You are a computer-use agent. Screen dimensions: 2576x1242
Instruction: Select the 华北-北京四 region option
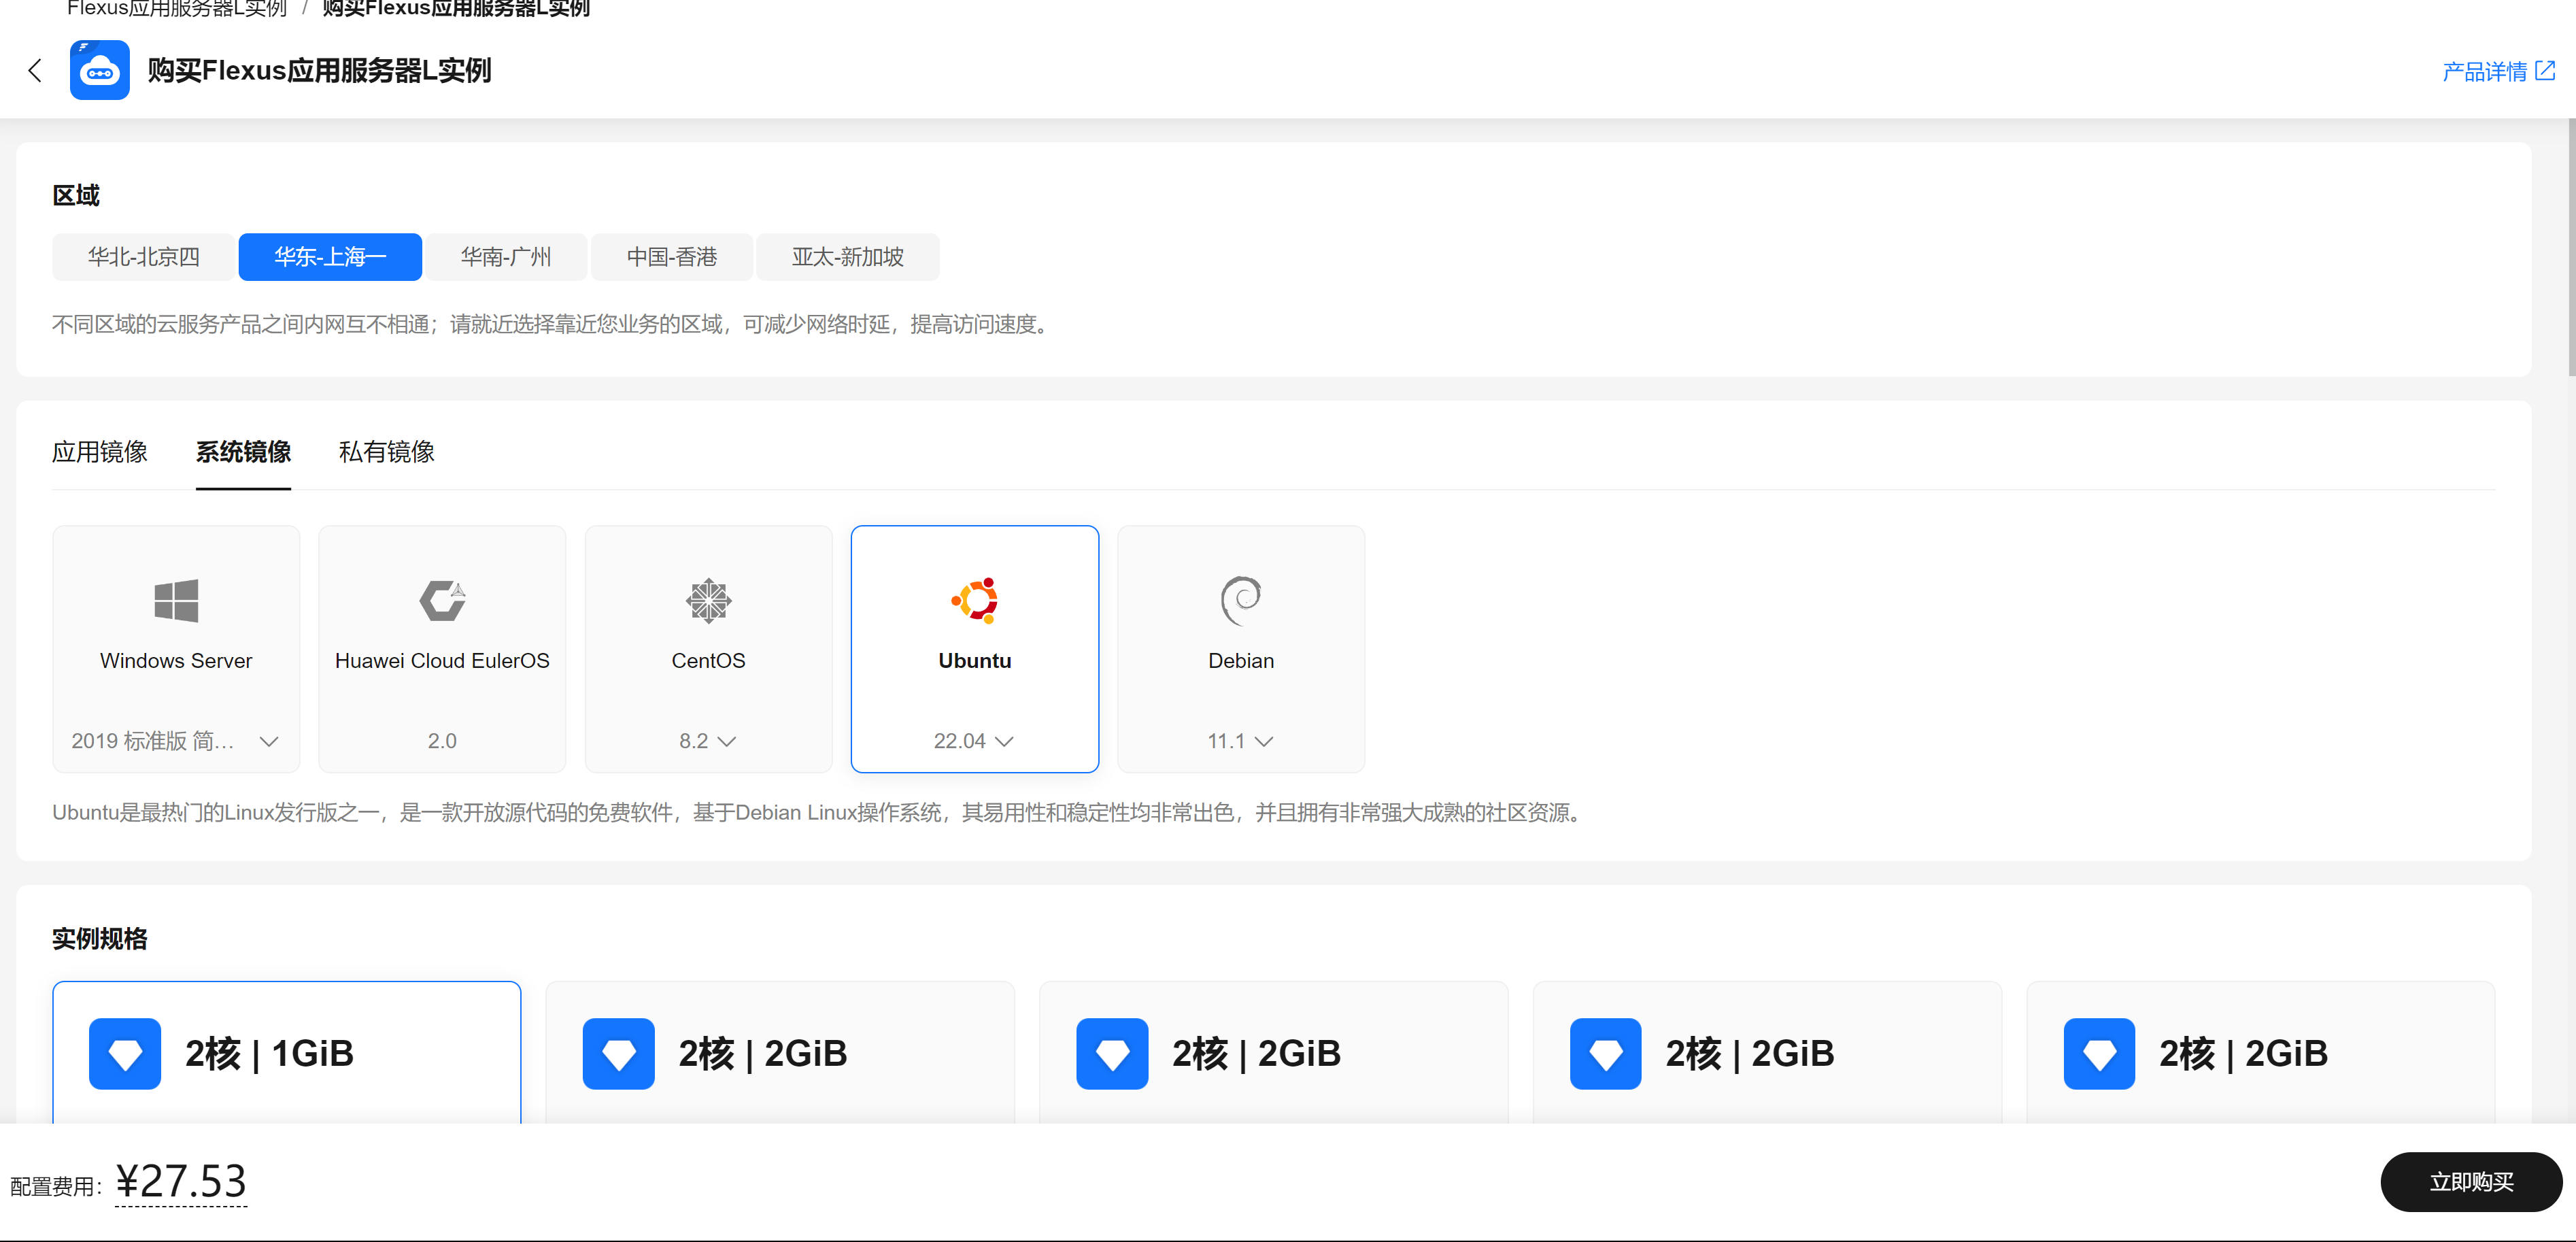[x=143, y=257]
